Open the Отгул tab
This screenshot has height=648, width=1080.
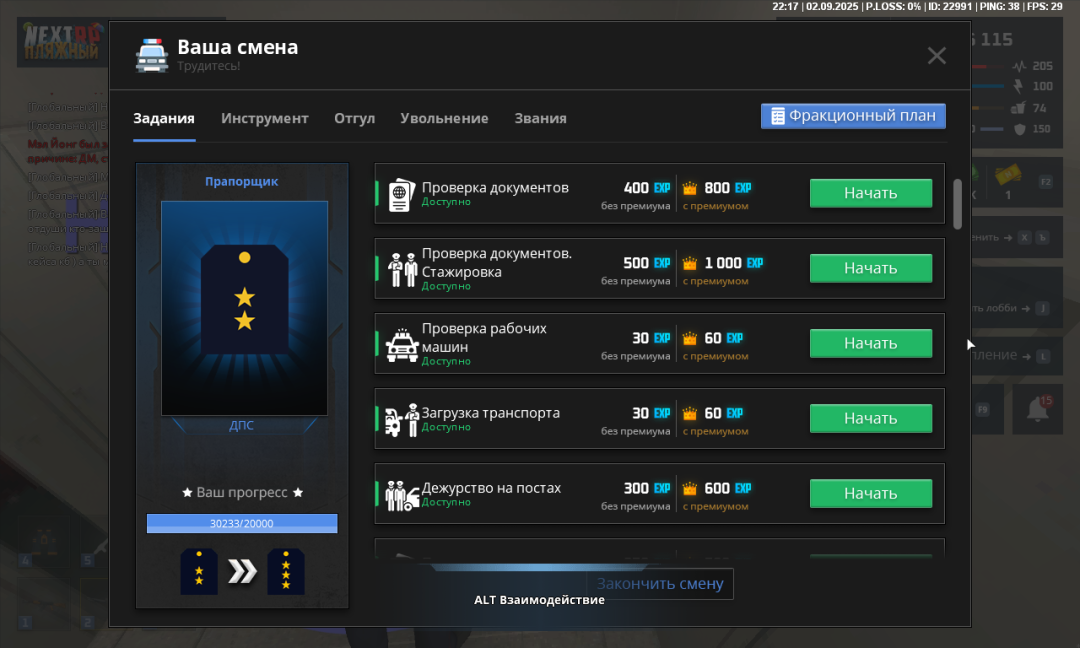coord(354,118)
